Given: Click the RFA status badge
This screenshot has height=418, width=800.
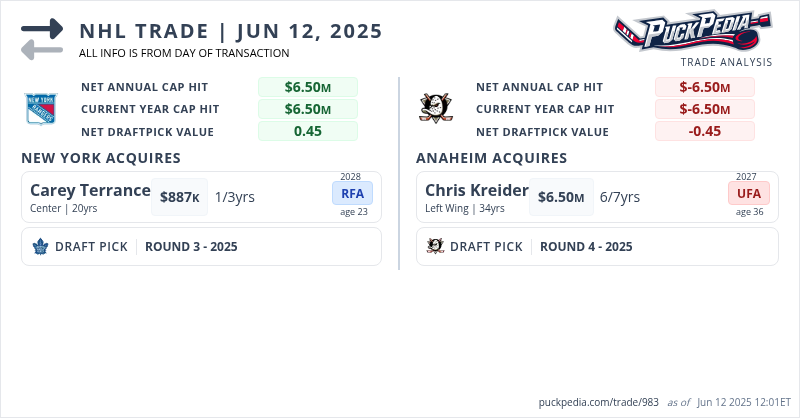Looking at the screenshot, I should point(352,193).
